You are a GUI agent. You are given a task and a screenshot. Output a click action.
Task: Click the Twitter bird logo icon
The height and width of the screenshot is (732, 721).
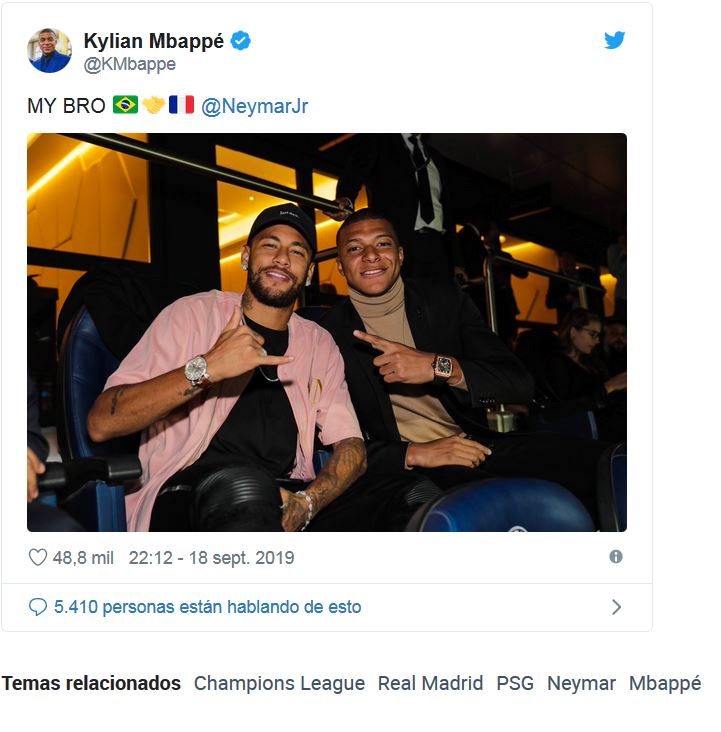click(x=614, y=41)
